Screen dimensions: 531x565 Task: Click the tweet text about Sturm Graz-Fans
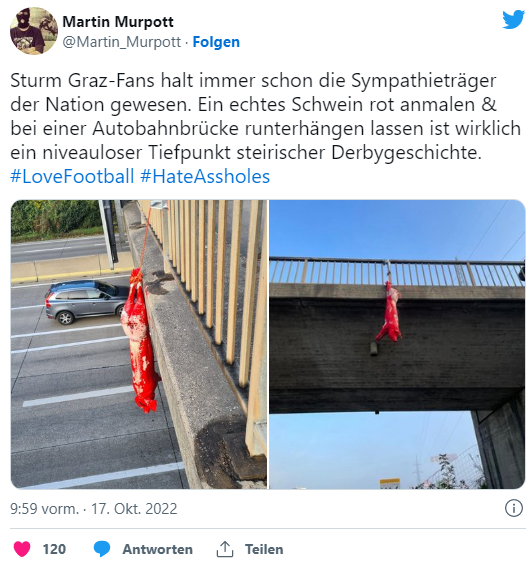(x=266, y=116)
